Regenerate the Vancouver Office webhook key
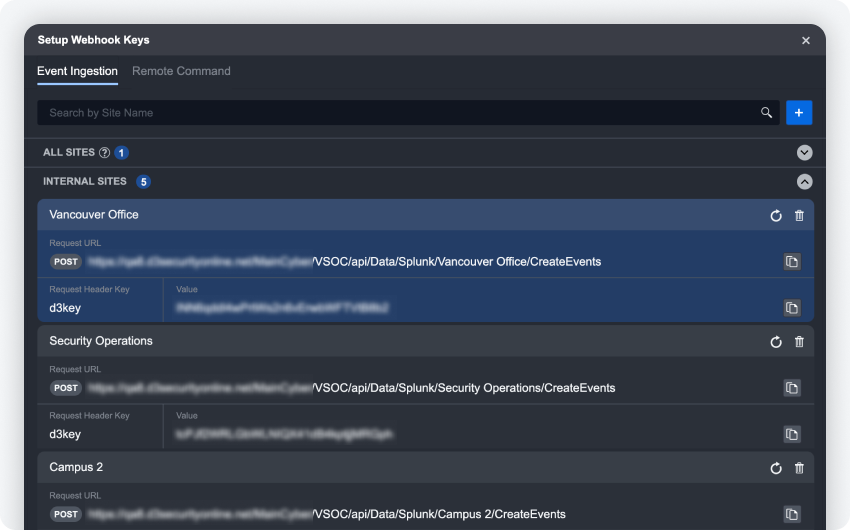This screenshot has width=850, height=530. (776, 215)
